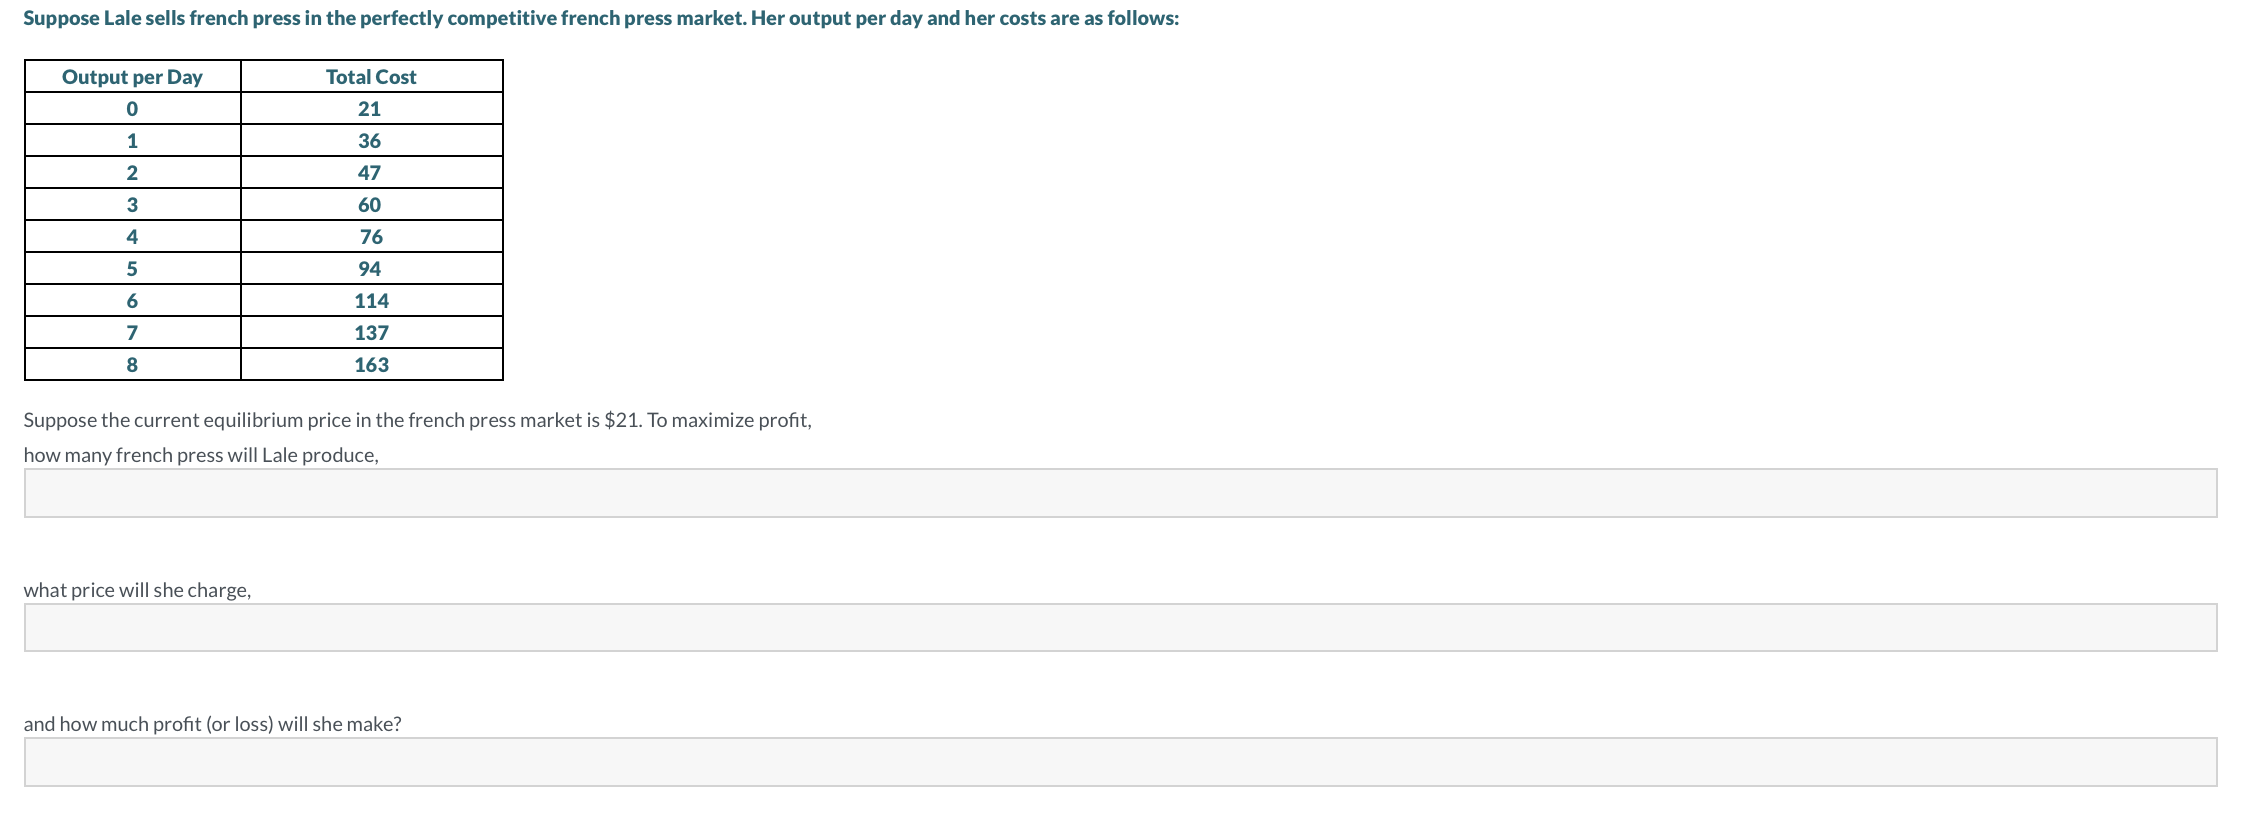Click the profit or loss answer field

click(x=1120, y=762)
